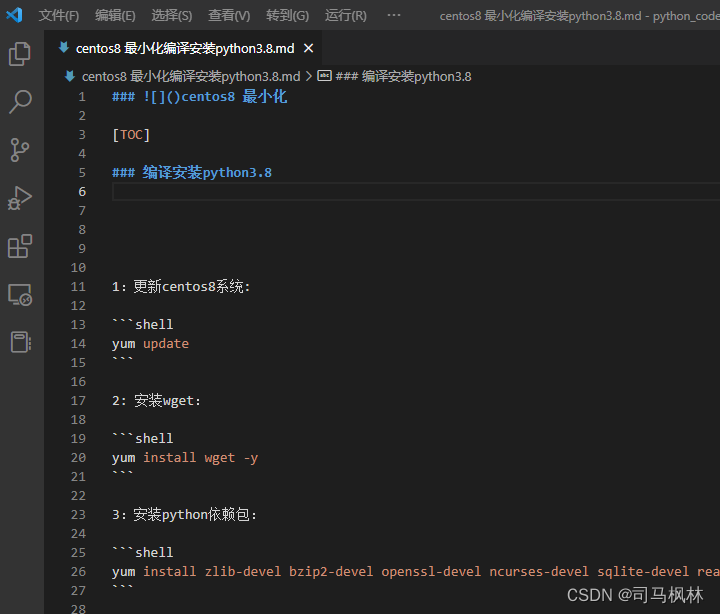Click the heading '### 编译安装python3.8' on line 5
This screenshot has height=614, width=720.
pos(192,173)
